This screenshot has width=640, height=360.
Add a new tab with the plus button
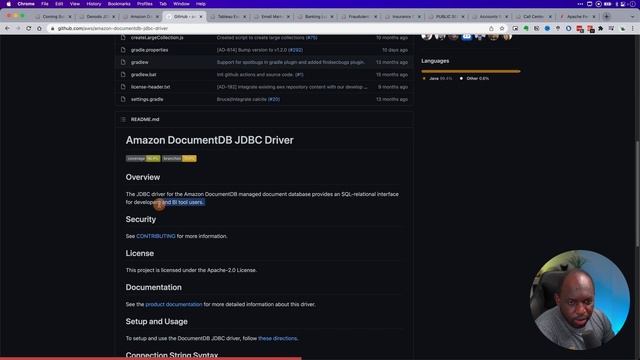pos(607,16)
